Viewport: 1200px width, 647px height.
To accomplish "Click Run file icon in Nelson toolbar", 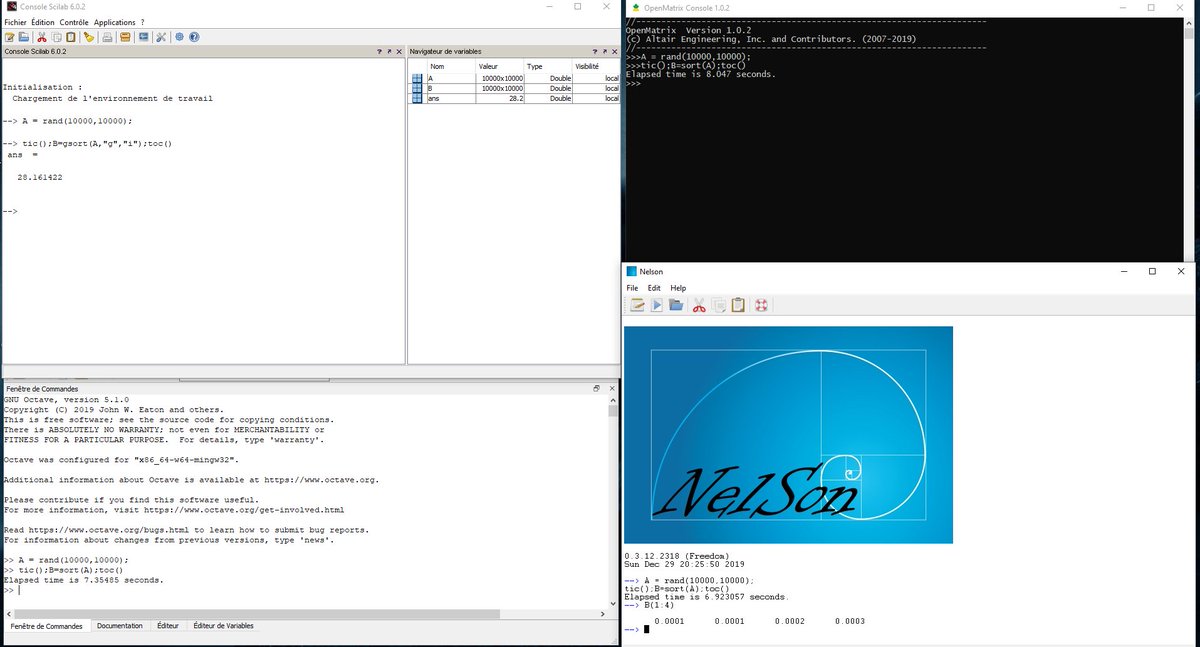I will coord(657,305).
